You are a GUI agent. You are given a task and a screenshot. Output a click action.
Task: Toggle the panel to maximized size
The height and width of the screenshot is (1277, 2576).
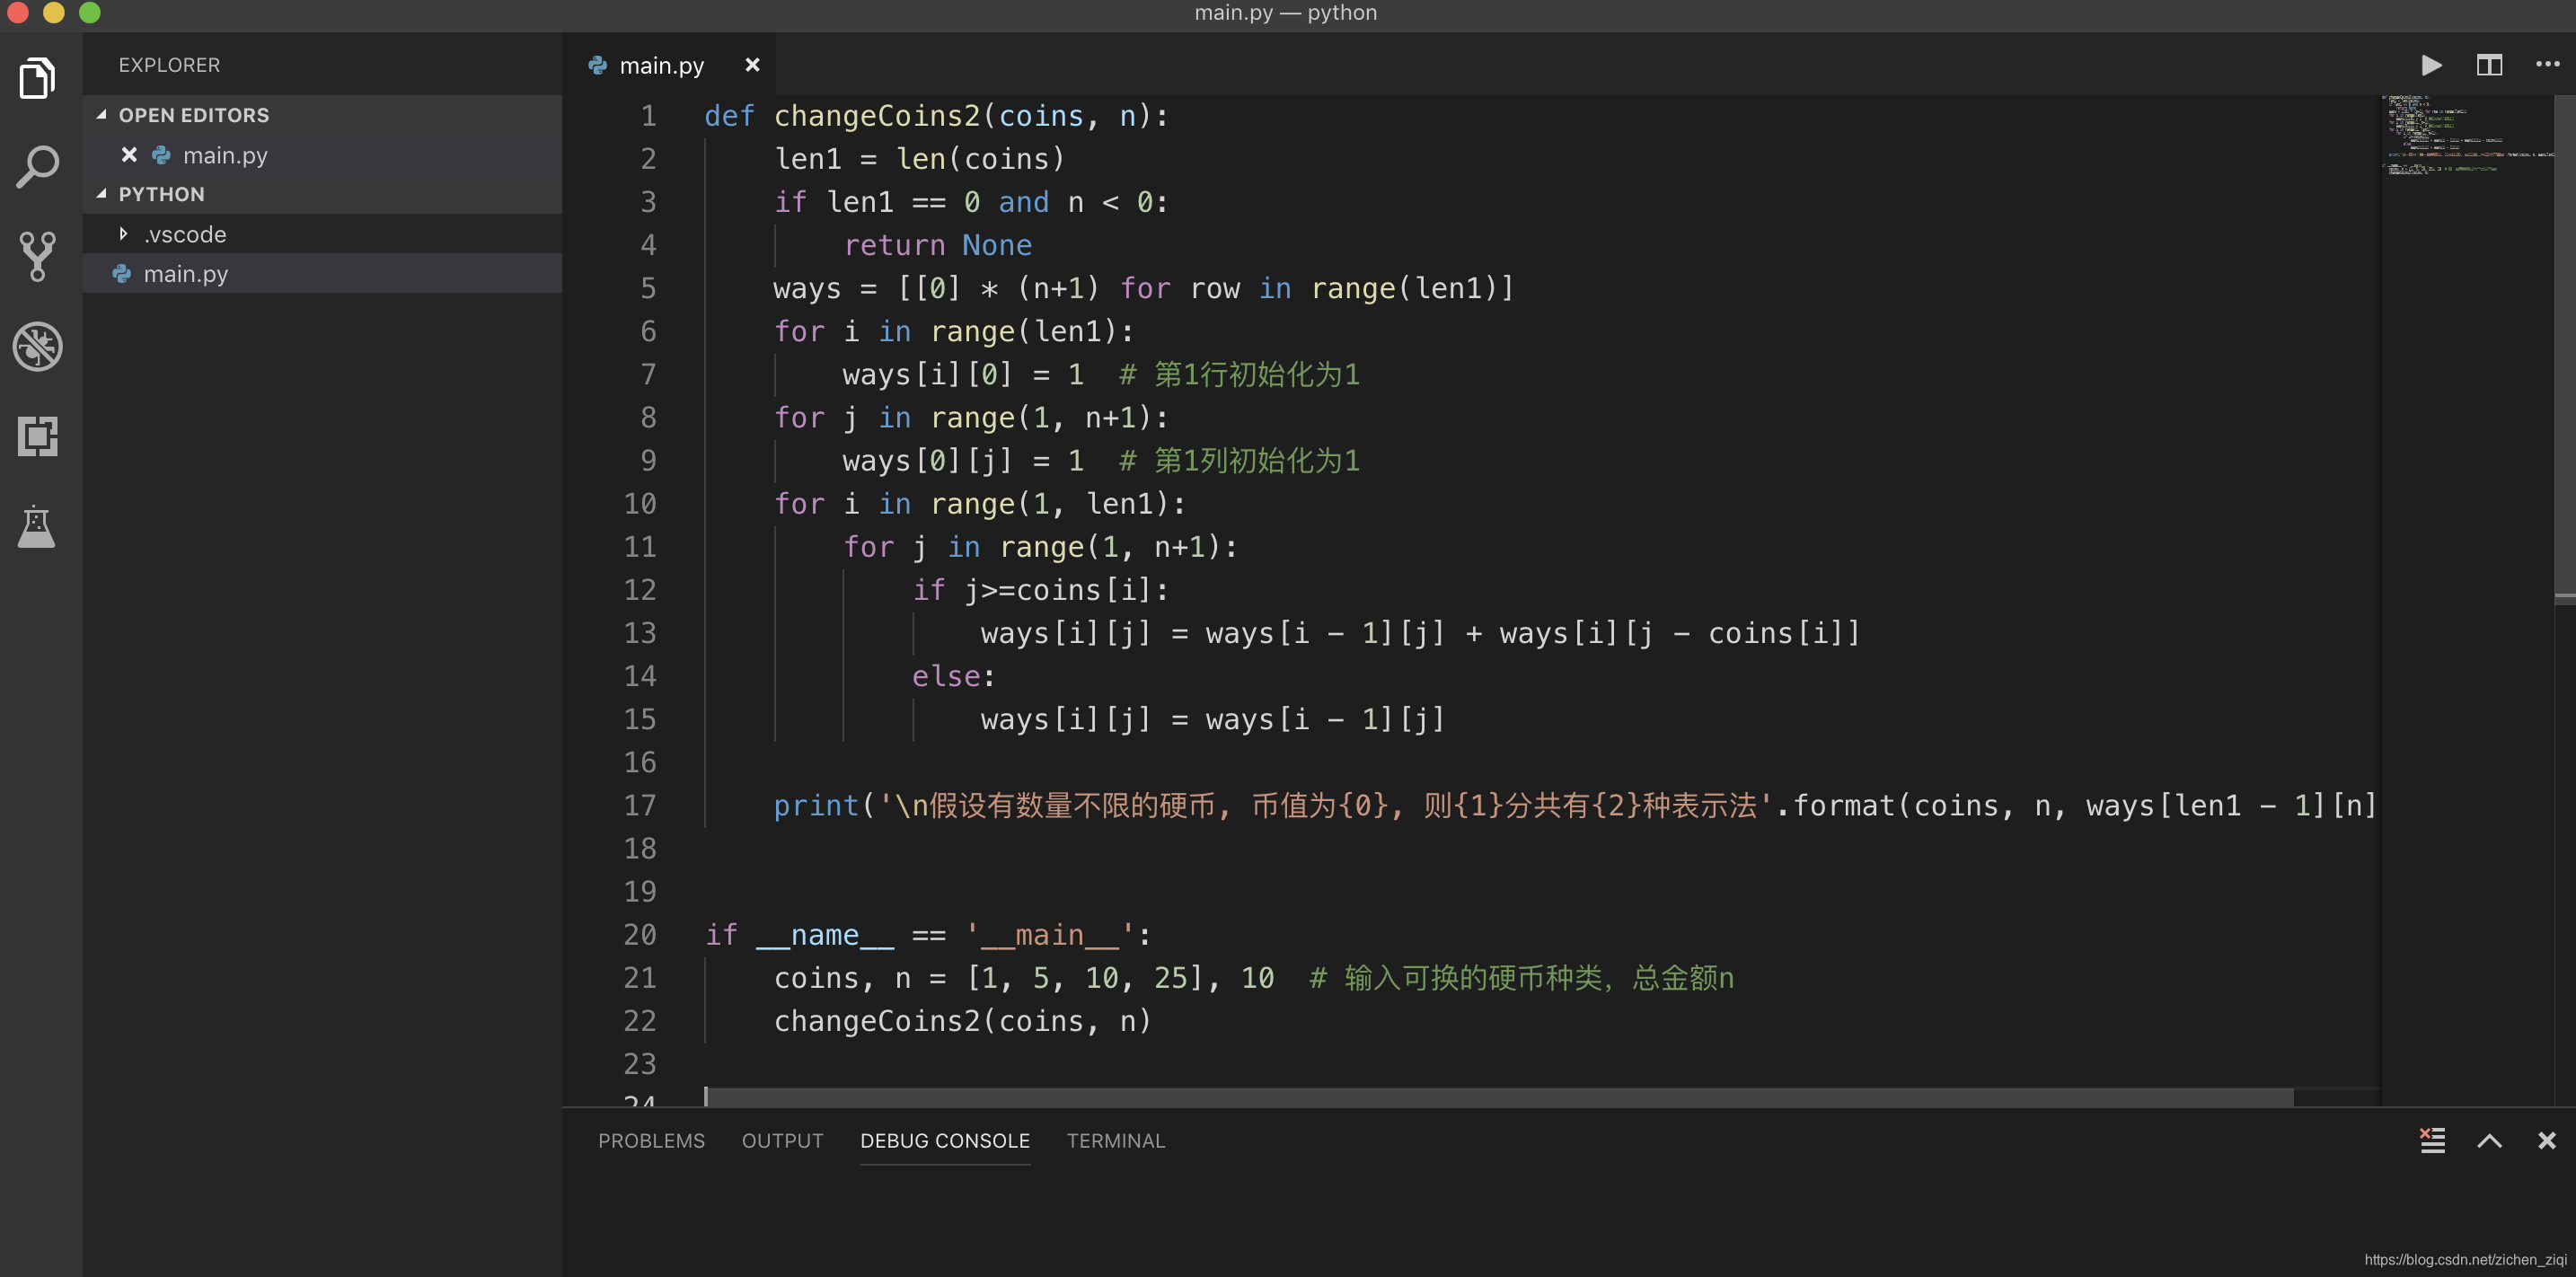point(2489,1140)
